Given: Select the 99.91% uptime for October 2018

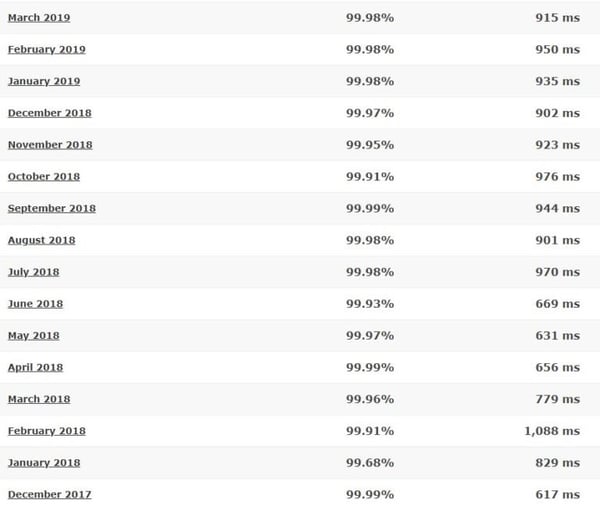Looking at the screenshot, I should [370, 177].
